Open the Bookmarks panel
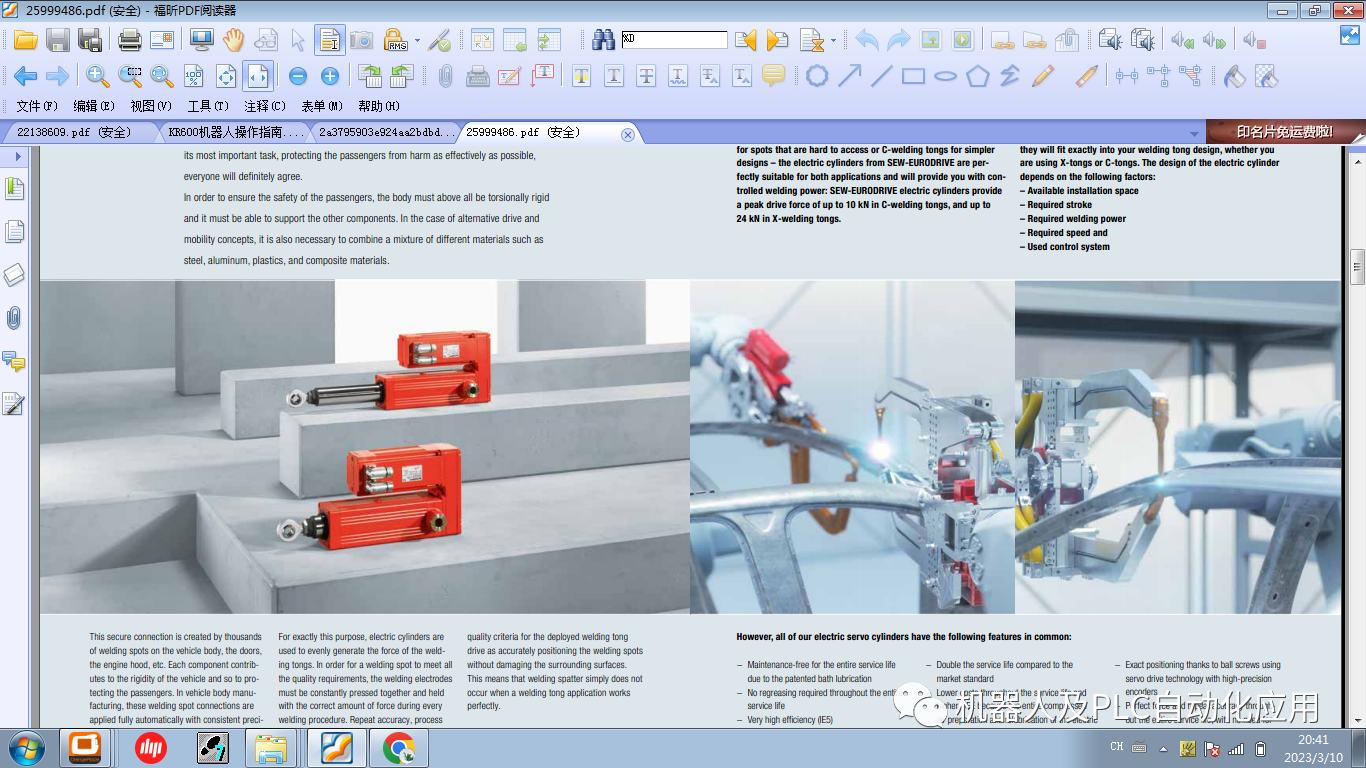The image size is (1366, 768). [x=14, y=188]
